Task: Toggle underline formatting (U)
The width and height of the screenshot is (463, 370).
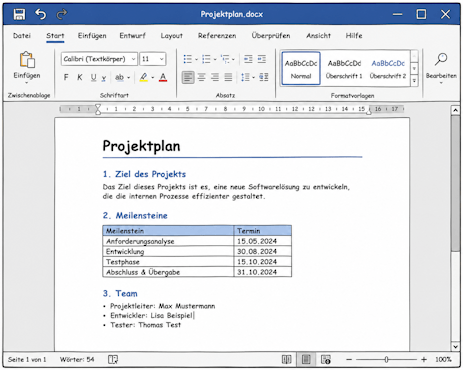Action: (93, 77)
